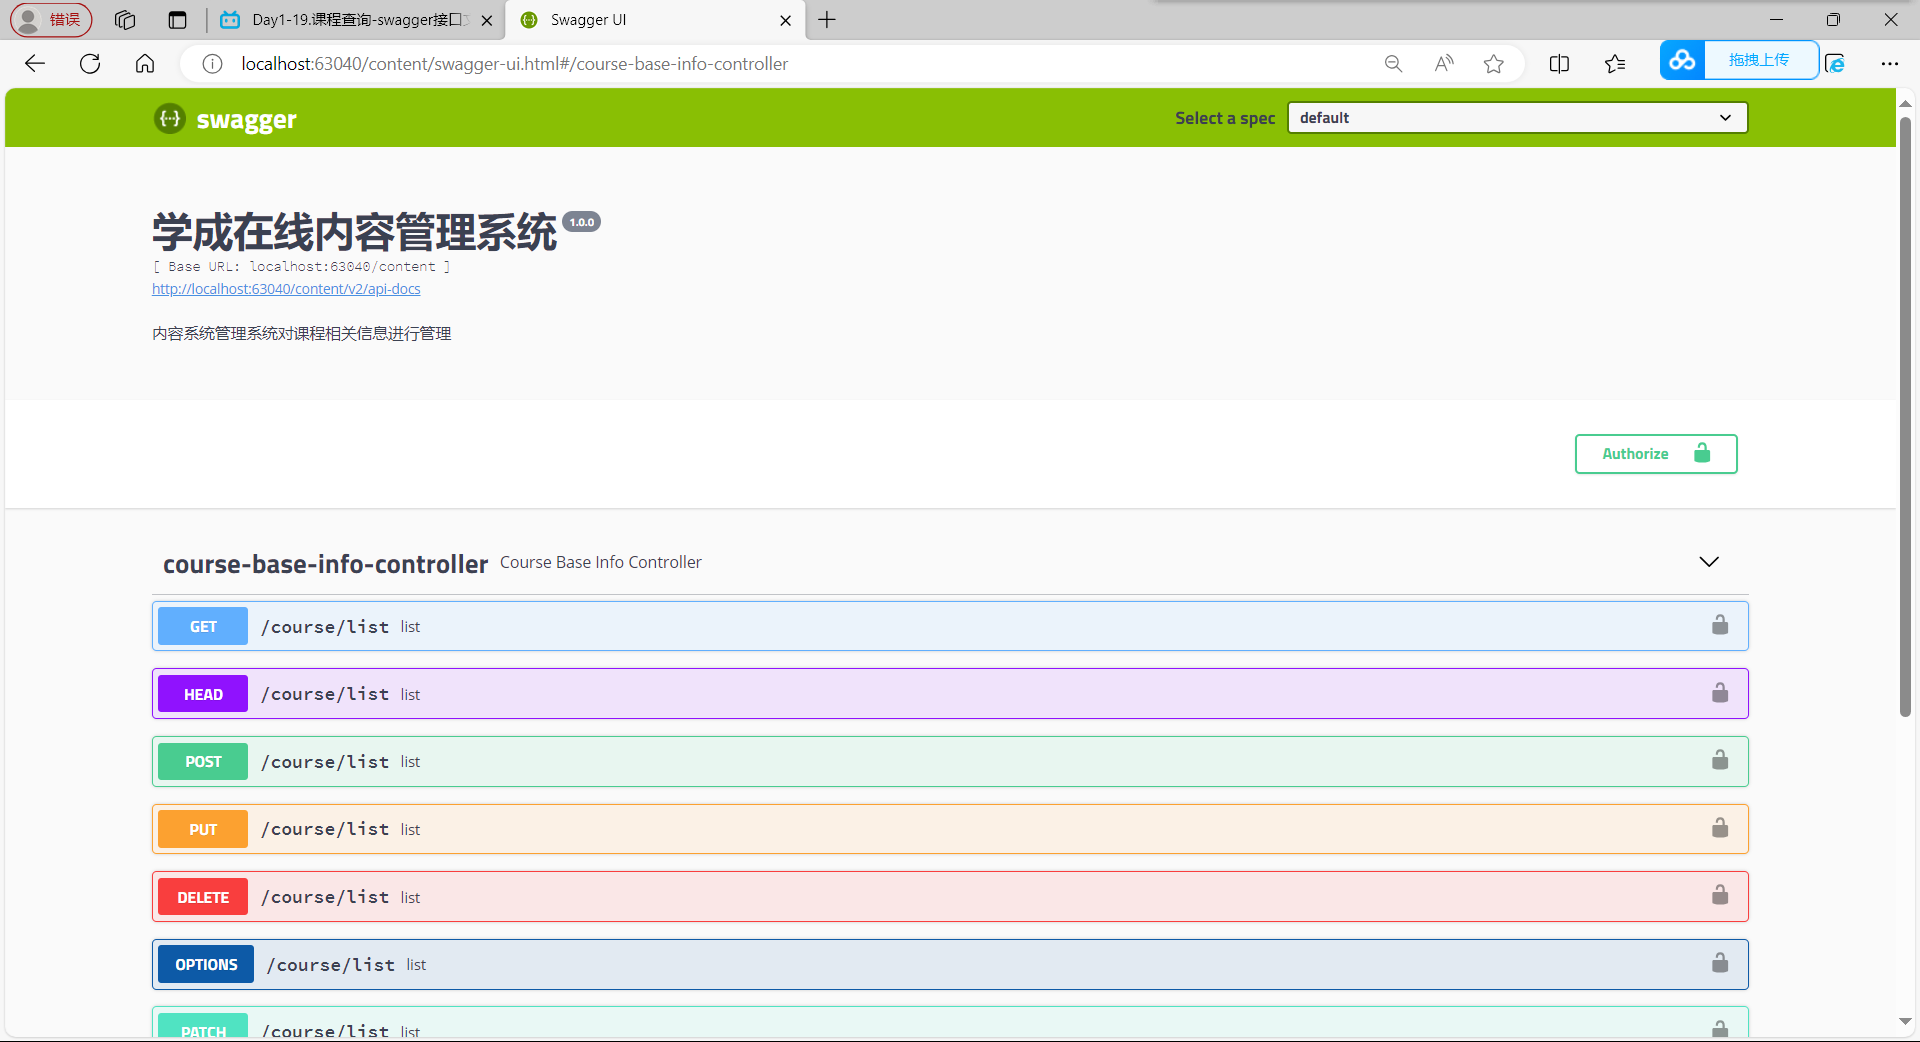Screen dimensions: 1920x1042
Task: Expand the DELETE /course/list operation
Action: pyautogui.click(x=950, y=897)
